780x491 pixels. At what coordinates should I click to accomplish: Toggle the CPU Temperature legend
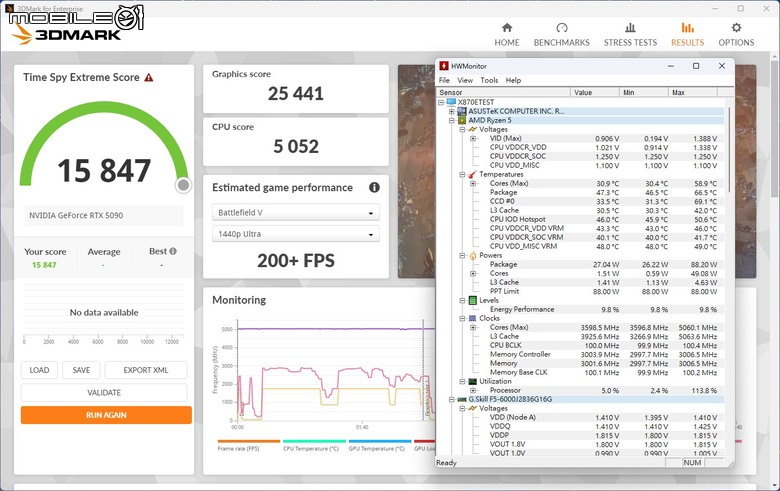point(314,445)
